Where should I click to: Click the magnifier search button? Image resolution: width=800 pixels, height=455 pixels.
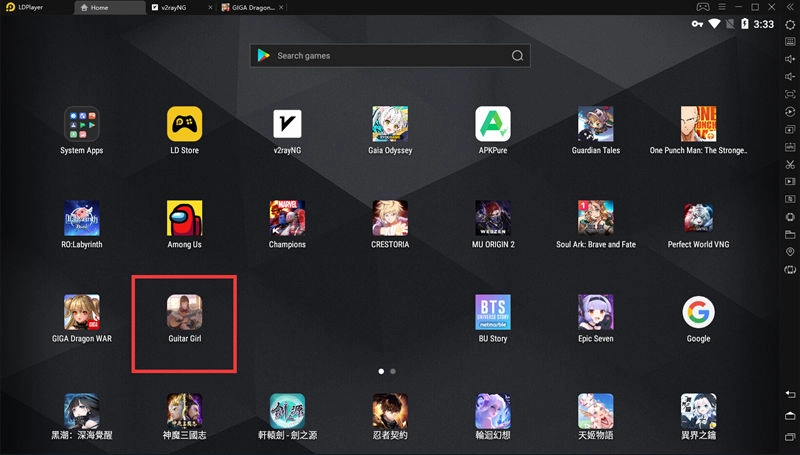(x=517, y=56)
